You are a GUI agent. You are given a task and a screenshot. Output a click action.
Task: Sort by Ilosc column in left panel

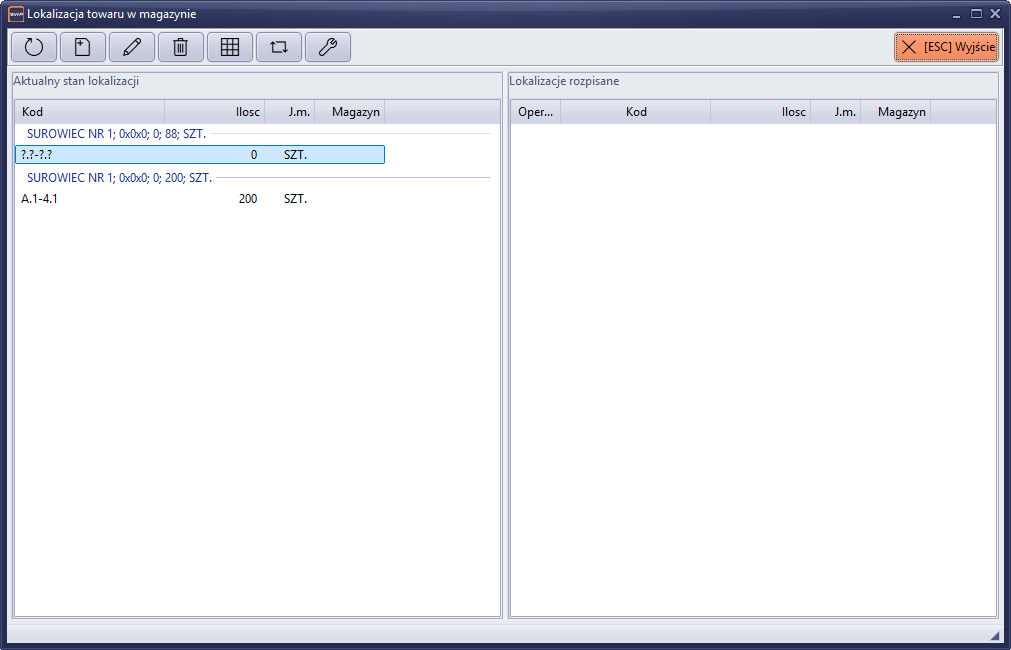(x=215, y=112)
